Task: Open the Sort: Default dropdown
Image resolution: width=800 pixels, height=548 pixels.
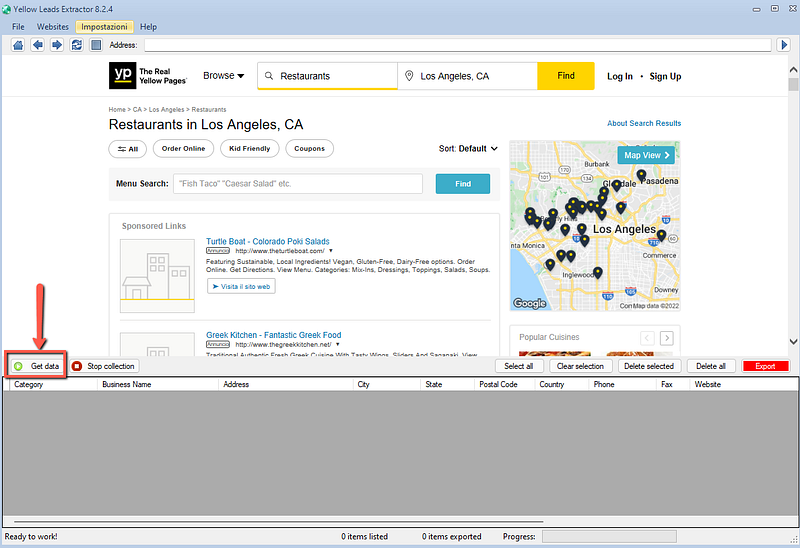Action: [468, 148]
